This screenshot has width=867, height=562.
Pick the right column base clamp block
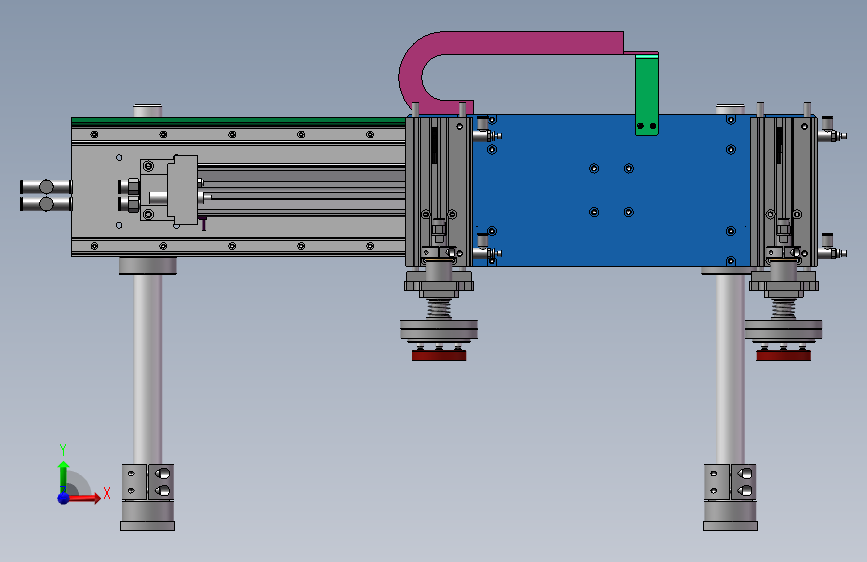coord(730,482)
